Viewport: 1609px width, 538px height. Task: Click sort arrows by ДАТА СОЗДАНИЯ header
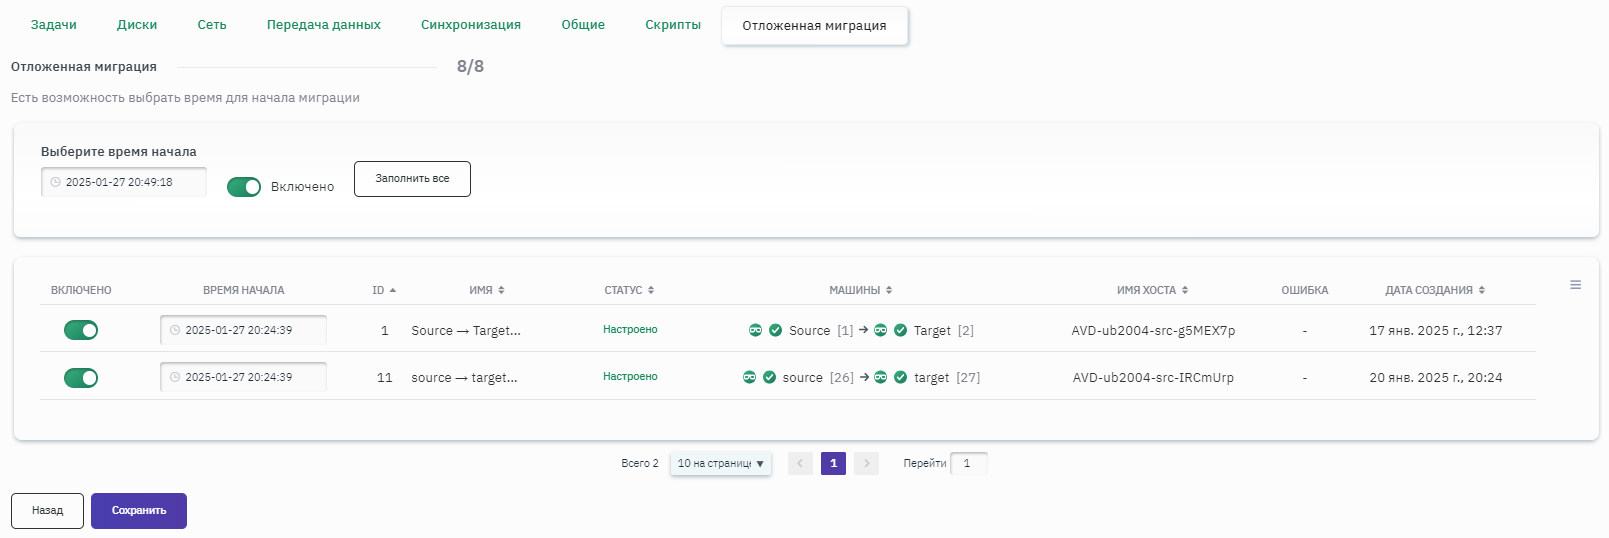1481,290
